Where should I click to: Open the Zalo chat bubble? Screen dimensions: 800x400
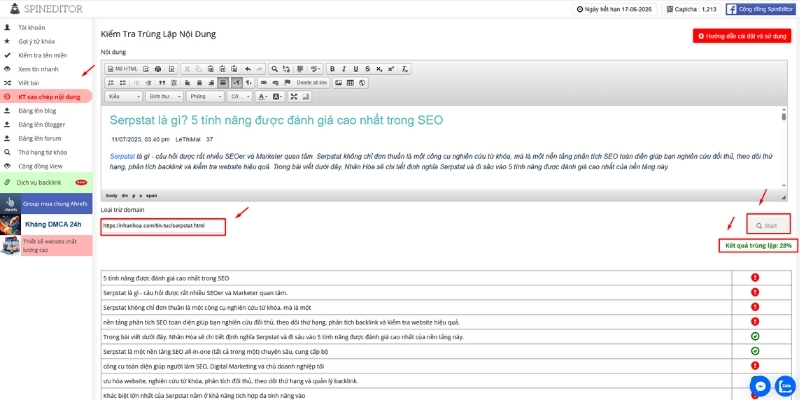[x=785, y=387]
